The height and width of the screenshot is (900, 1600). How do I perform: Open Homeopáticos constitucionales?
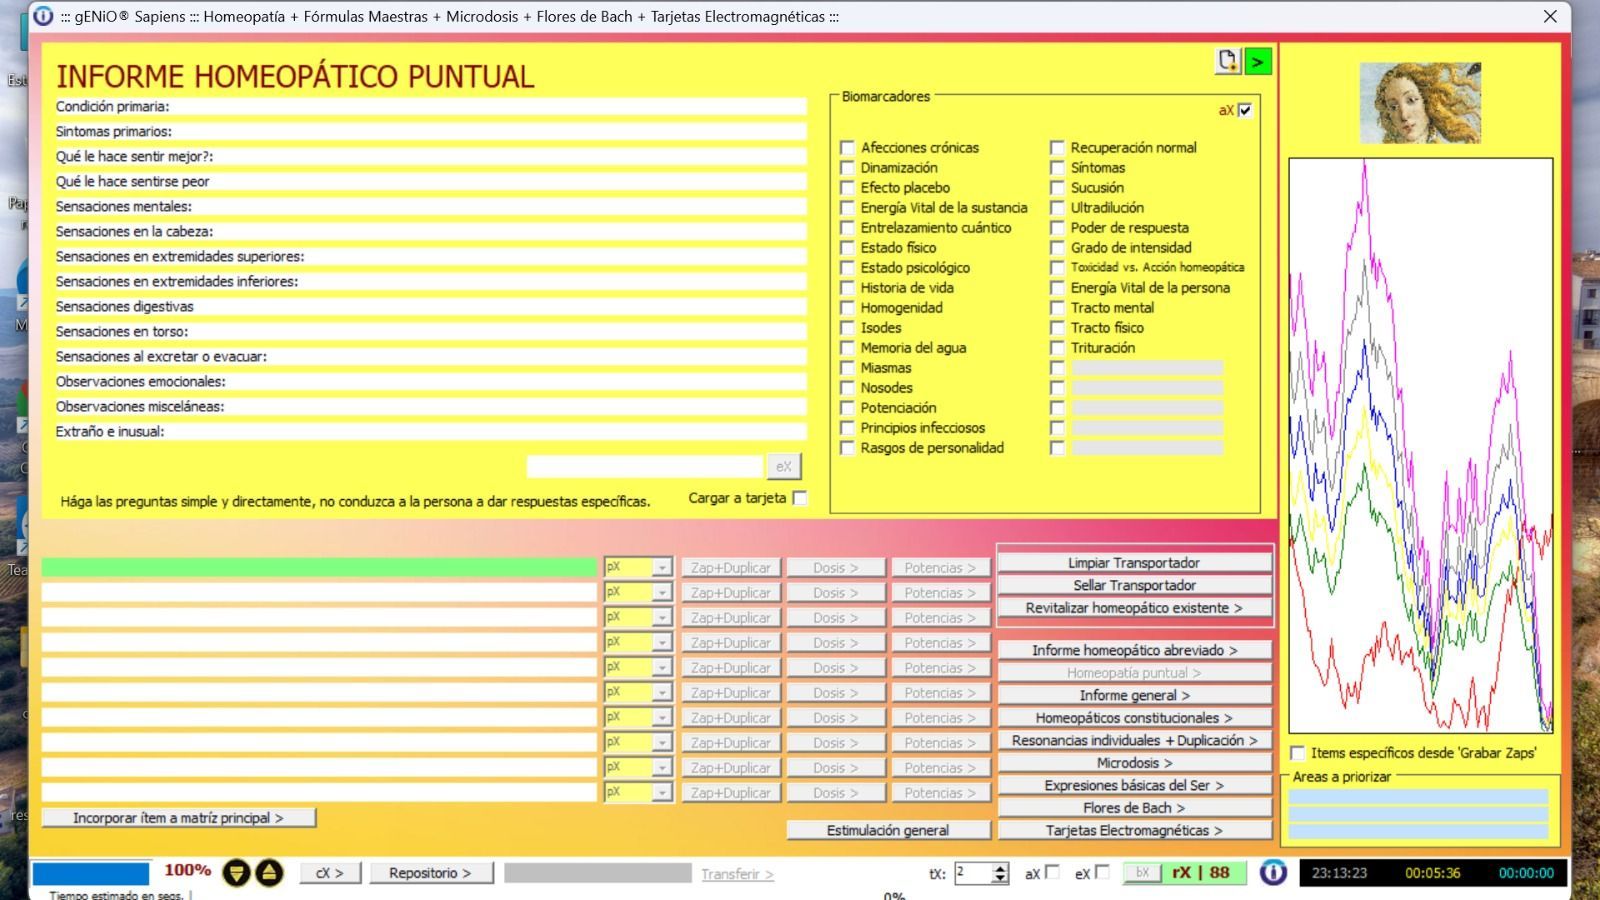click(1134, 718)
